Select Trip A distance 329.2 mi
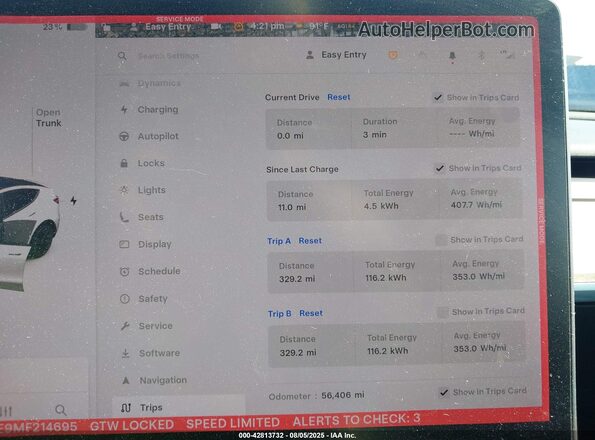The image size is (595, 440). (297, 279)
